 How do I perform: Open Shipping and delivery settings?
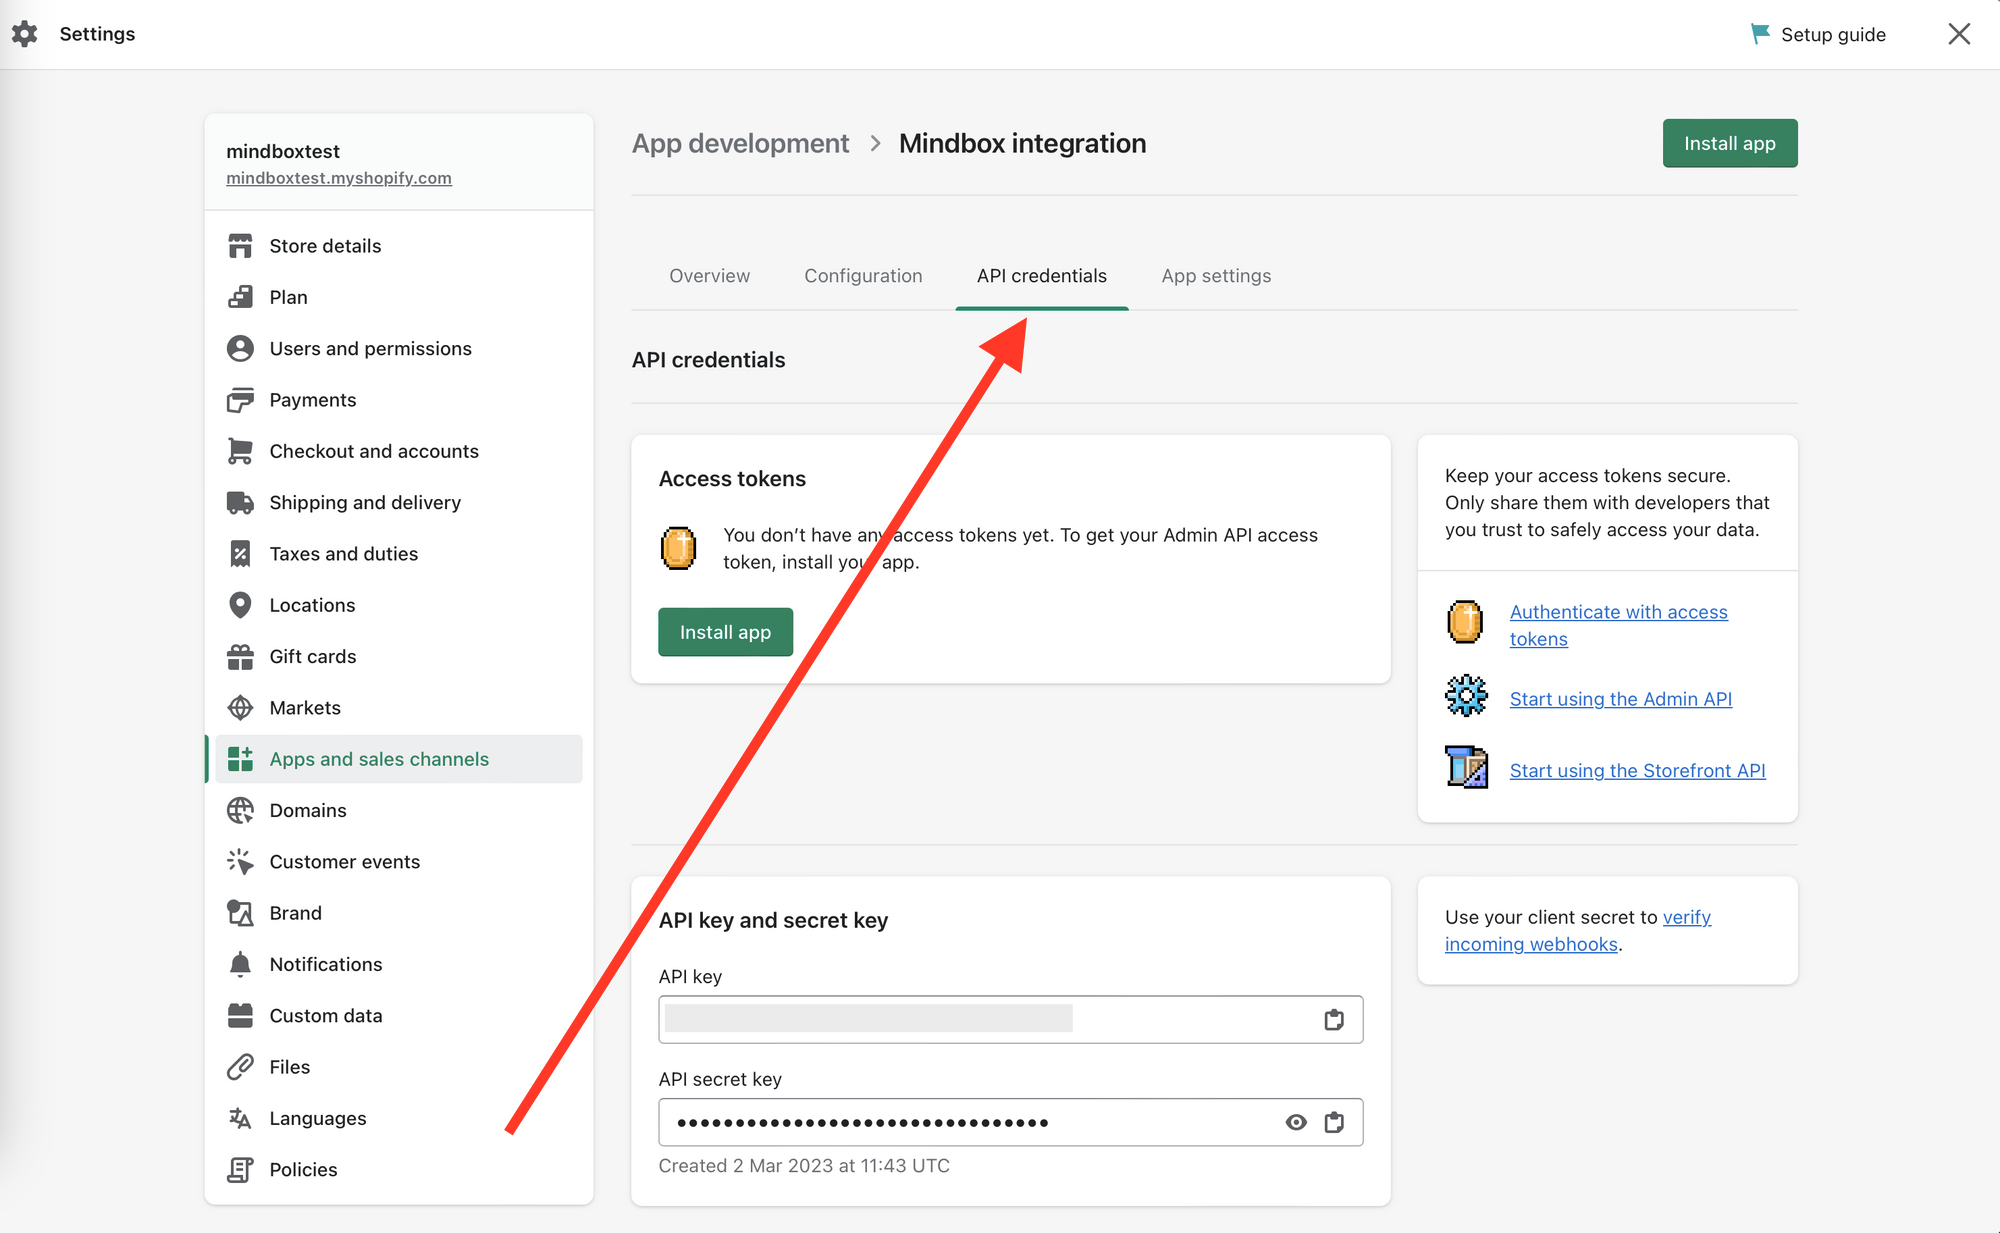pyautogui.click(x=398, y=502)
